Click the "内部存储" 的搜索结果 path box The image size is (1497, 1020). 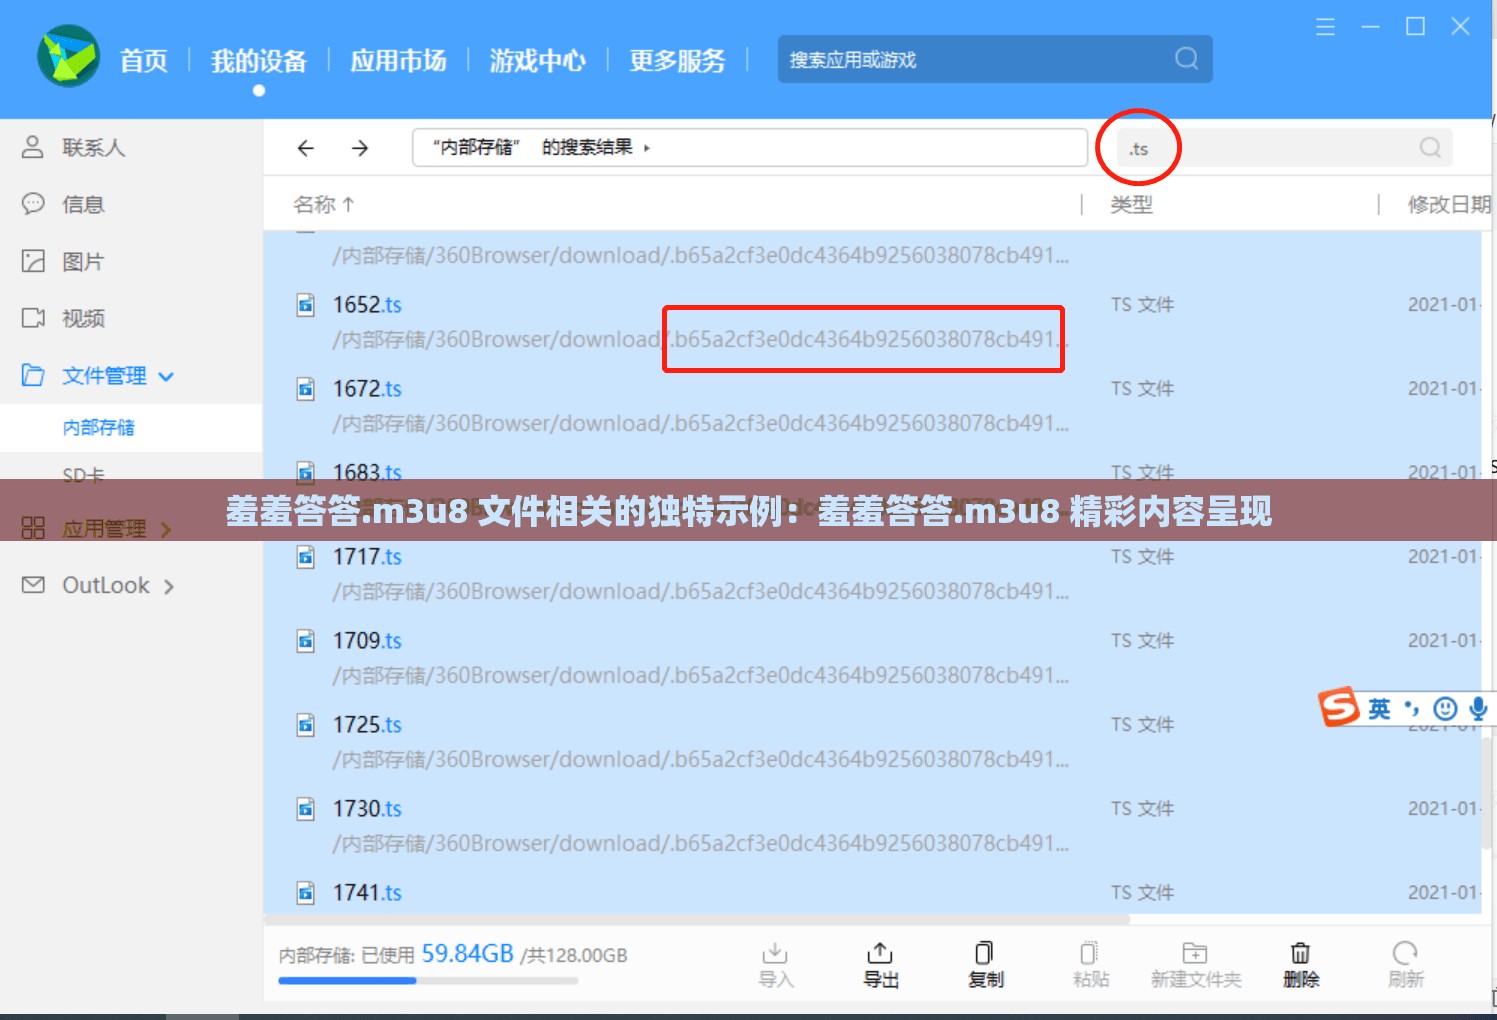pos(750,148)
